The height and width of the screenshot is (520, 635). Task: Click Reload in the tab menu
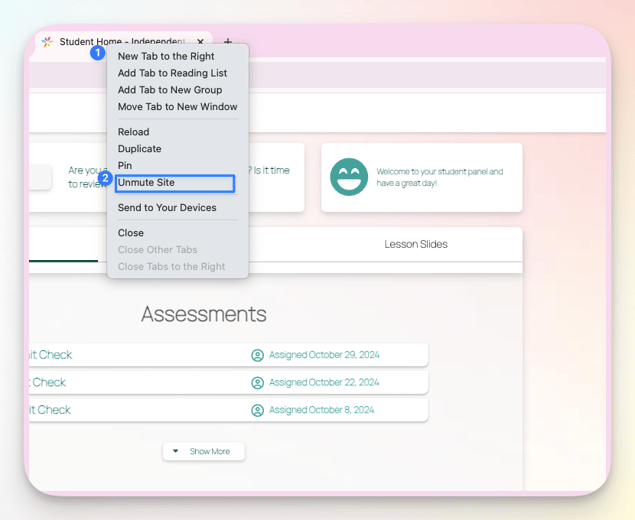[x=133, y=132]
